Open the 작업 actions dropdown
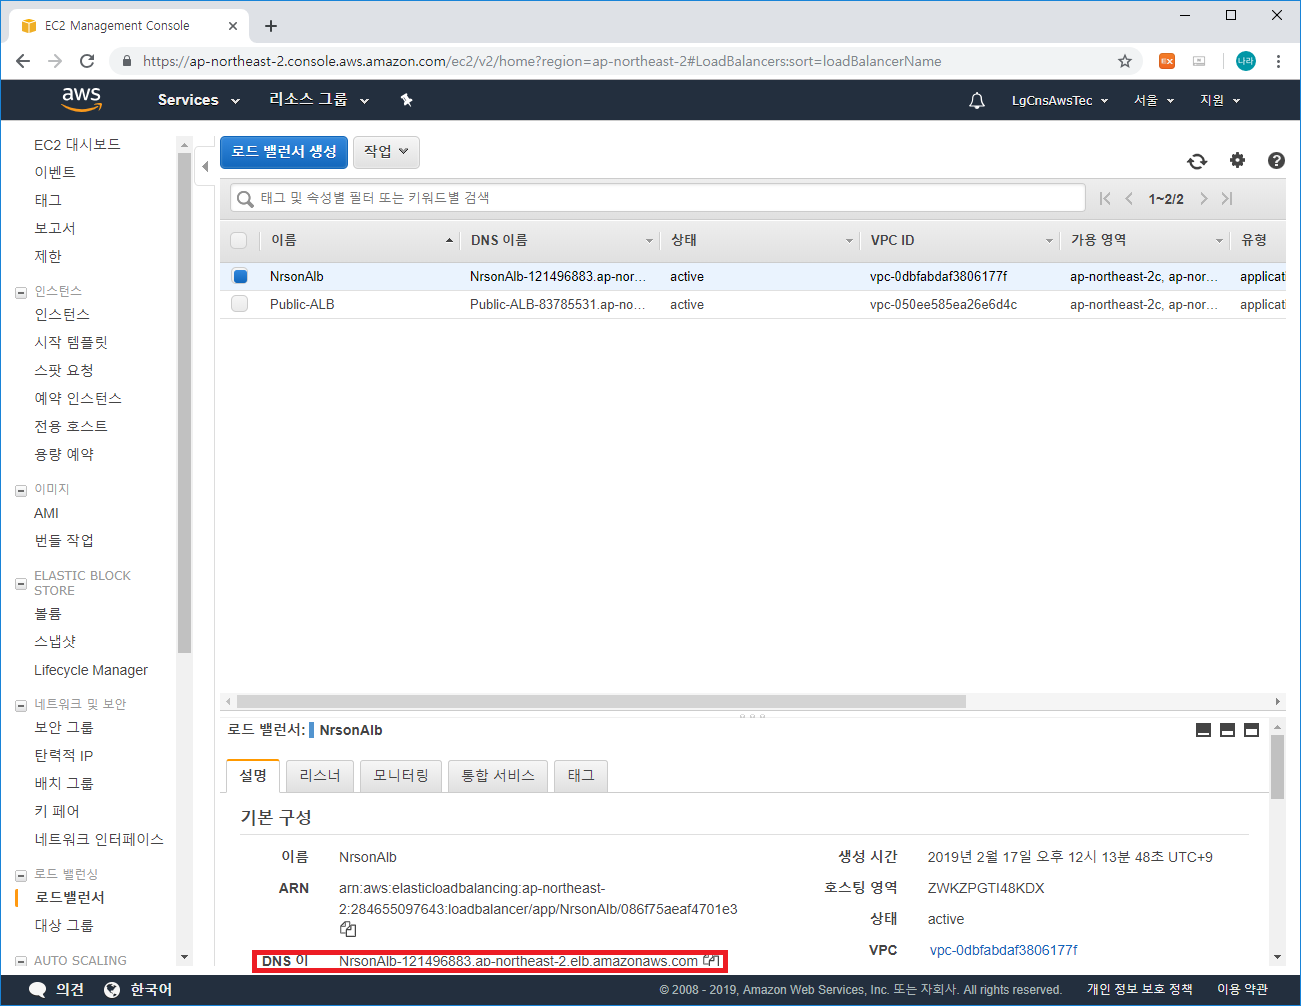This screenshot has width=1301, height=1006. point(386,152)
